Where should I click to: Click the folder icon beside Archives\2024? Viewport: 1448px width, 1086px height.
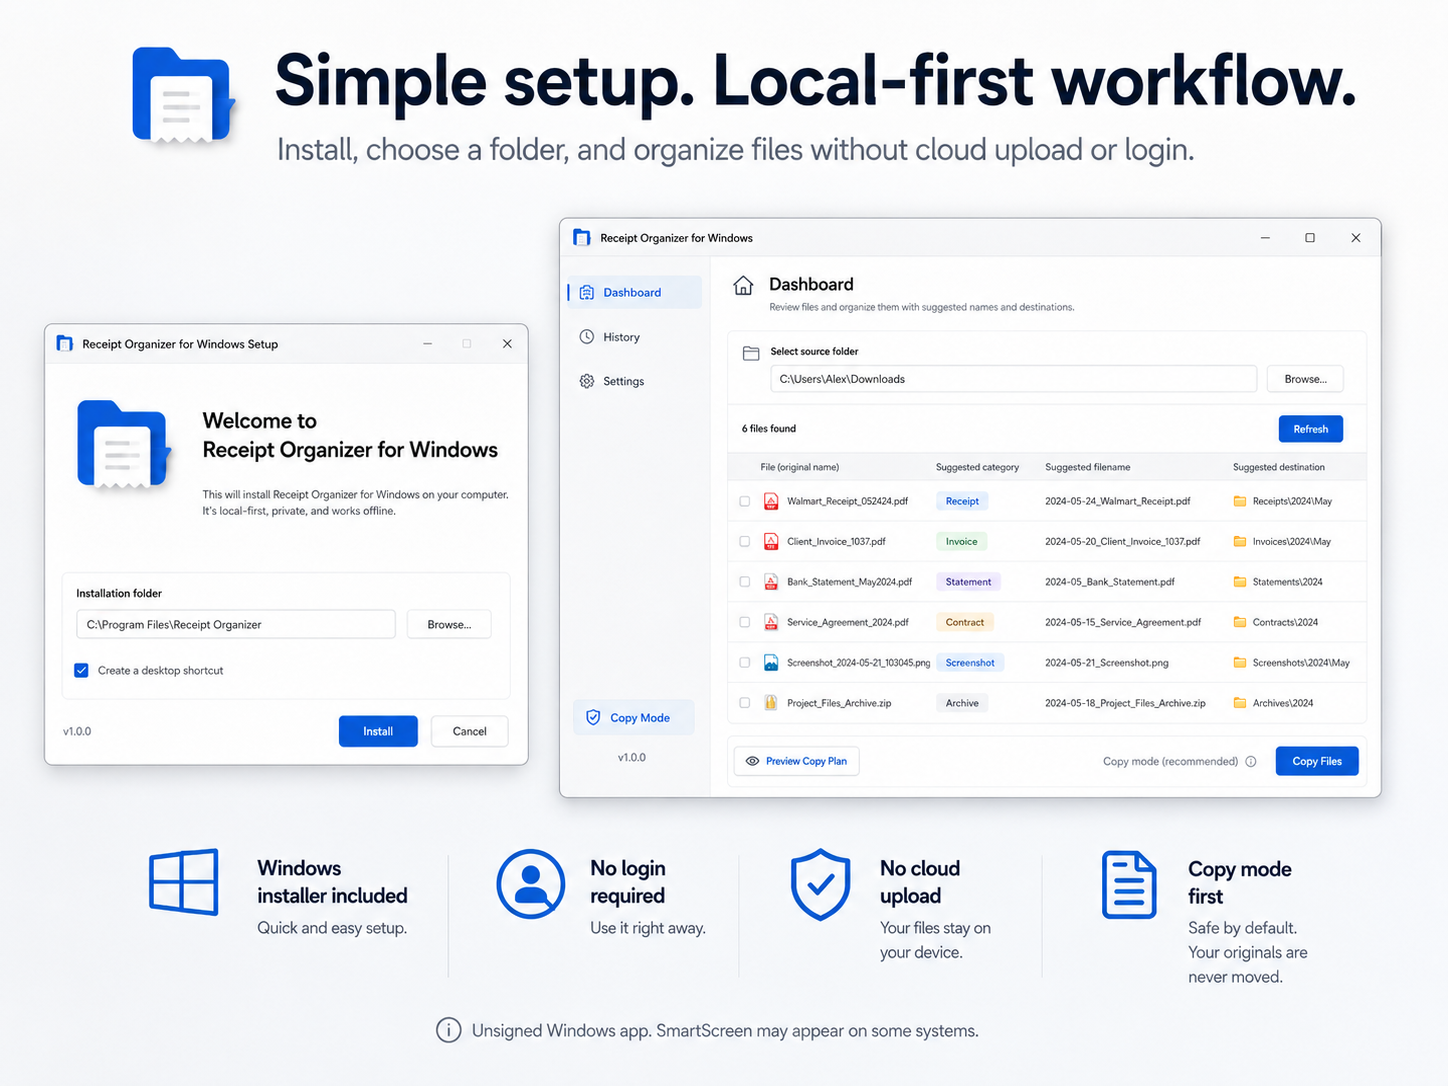pos(1240,703)
